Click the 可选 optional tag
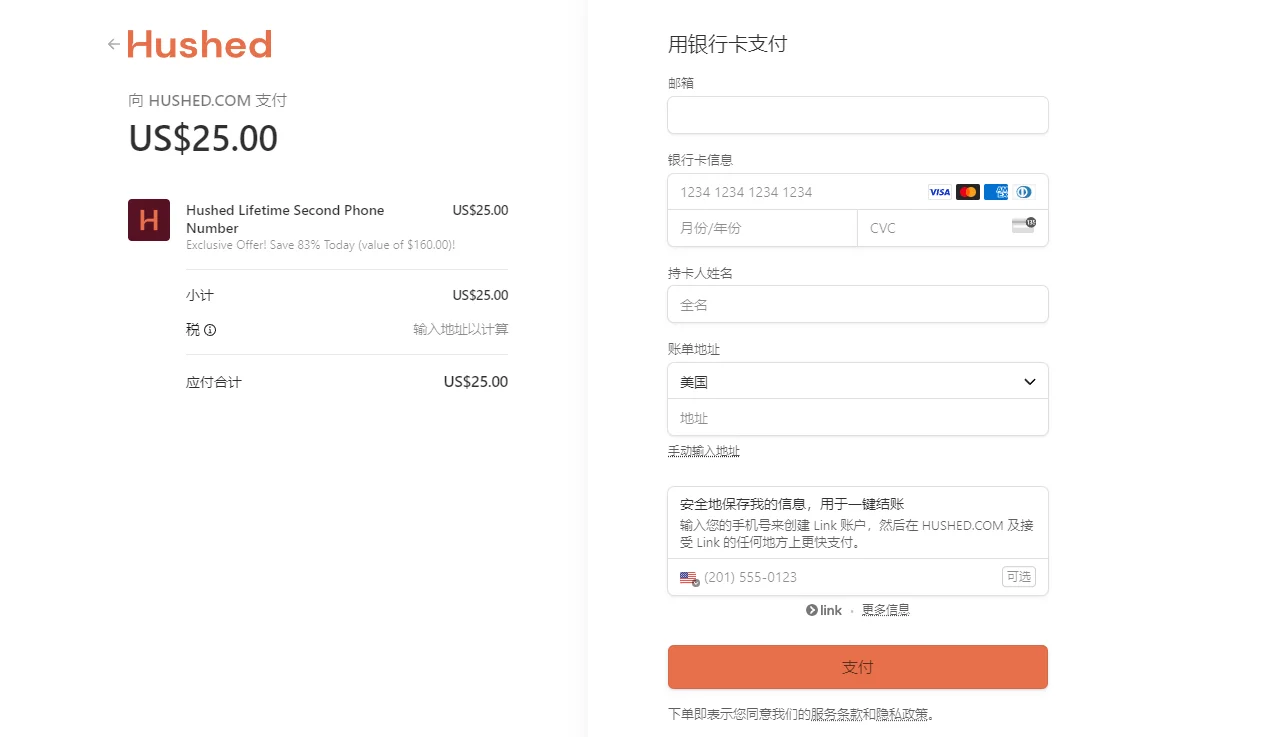This screenshot has width=1272, height=737. coord(1019,577)
